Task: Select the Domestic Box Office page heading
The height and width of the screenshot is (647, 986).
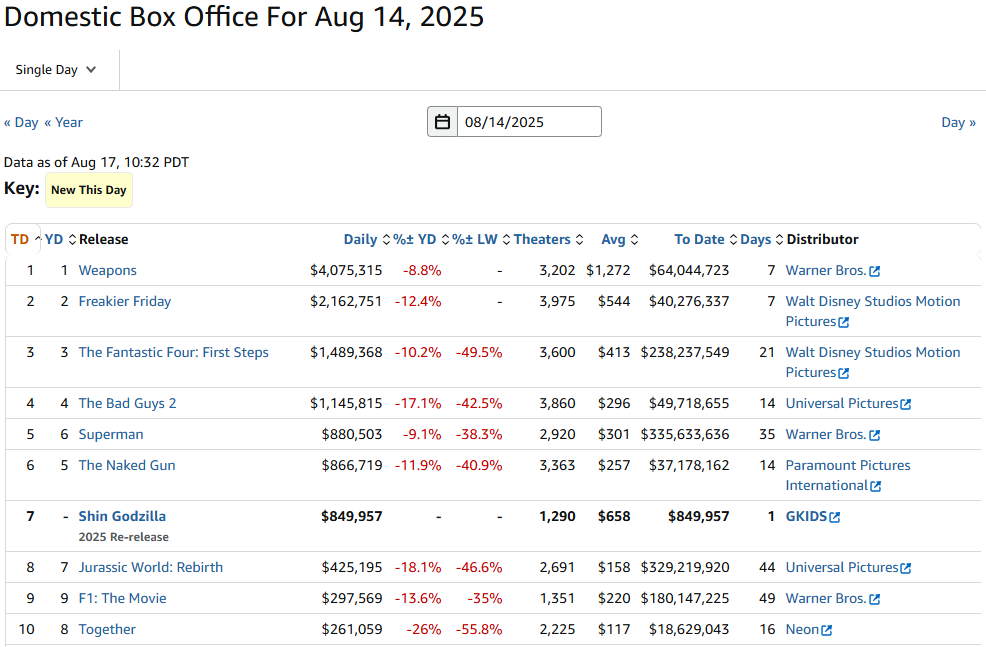Action: [244, 17]
